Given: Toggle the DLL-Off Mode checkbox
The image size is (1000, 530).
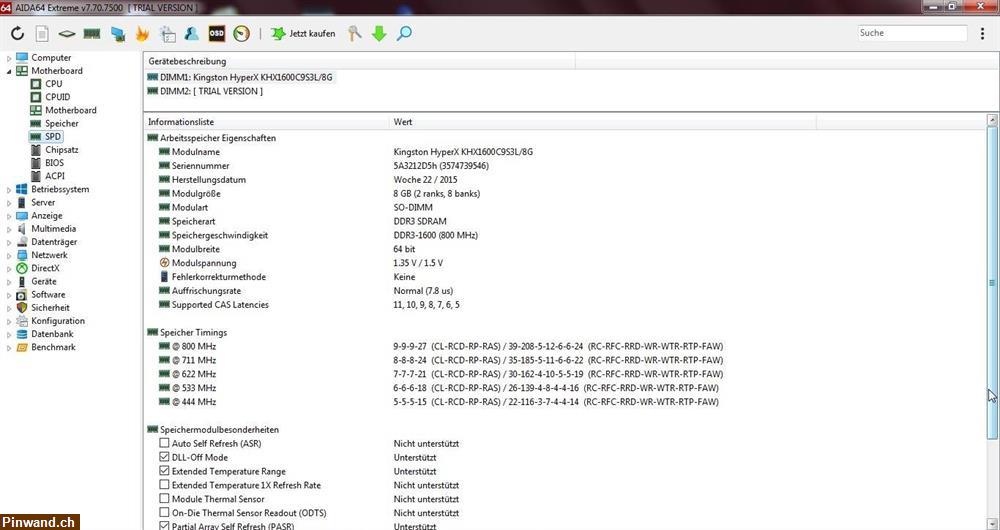Looking at the screenshot, I should 164,457.
